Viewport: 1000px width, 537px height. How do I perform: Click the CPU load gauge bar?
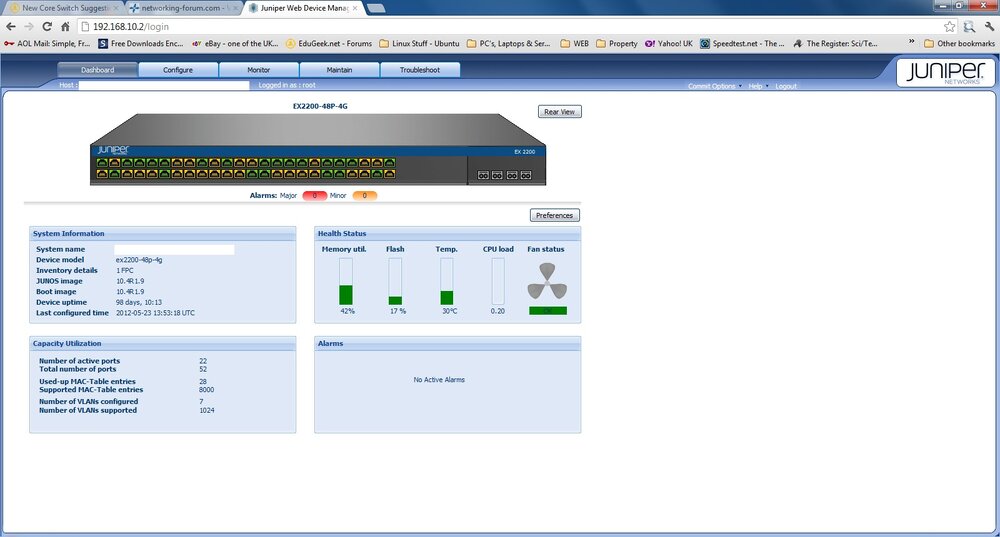point(497,281)
